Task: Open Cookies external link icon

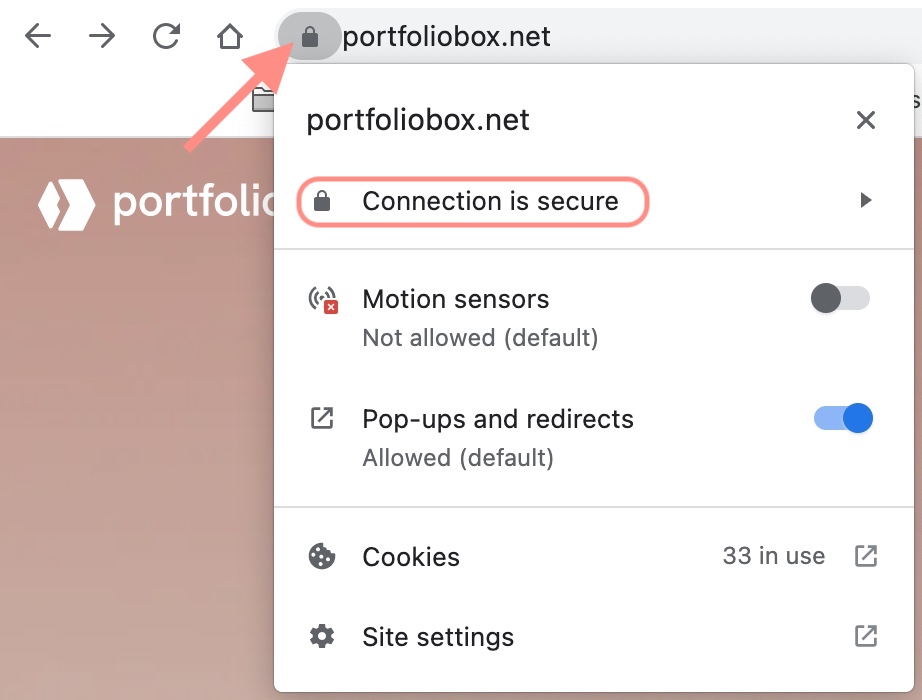Action: [x=866, y=556]
